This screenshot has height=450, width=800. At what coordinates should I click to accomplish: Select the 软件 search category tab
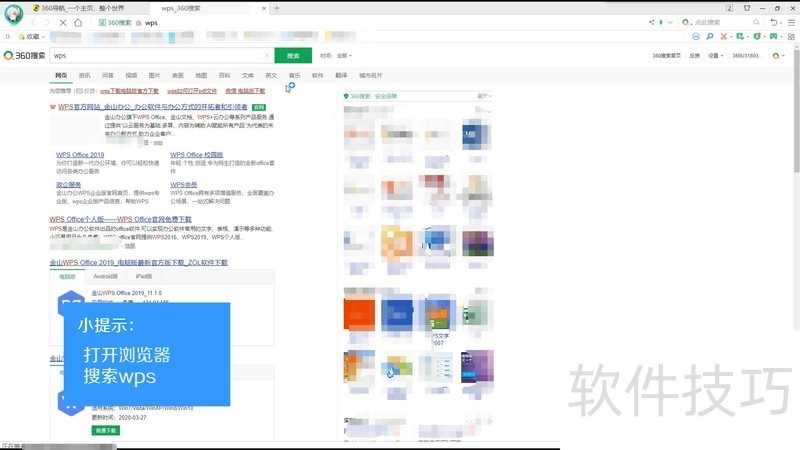(x=318, y=76)
